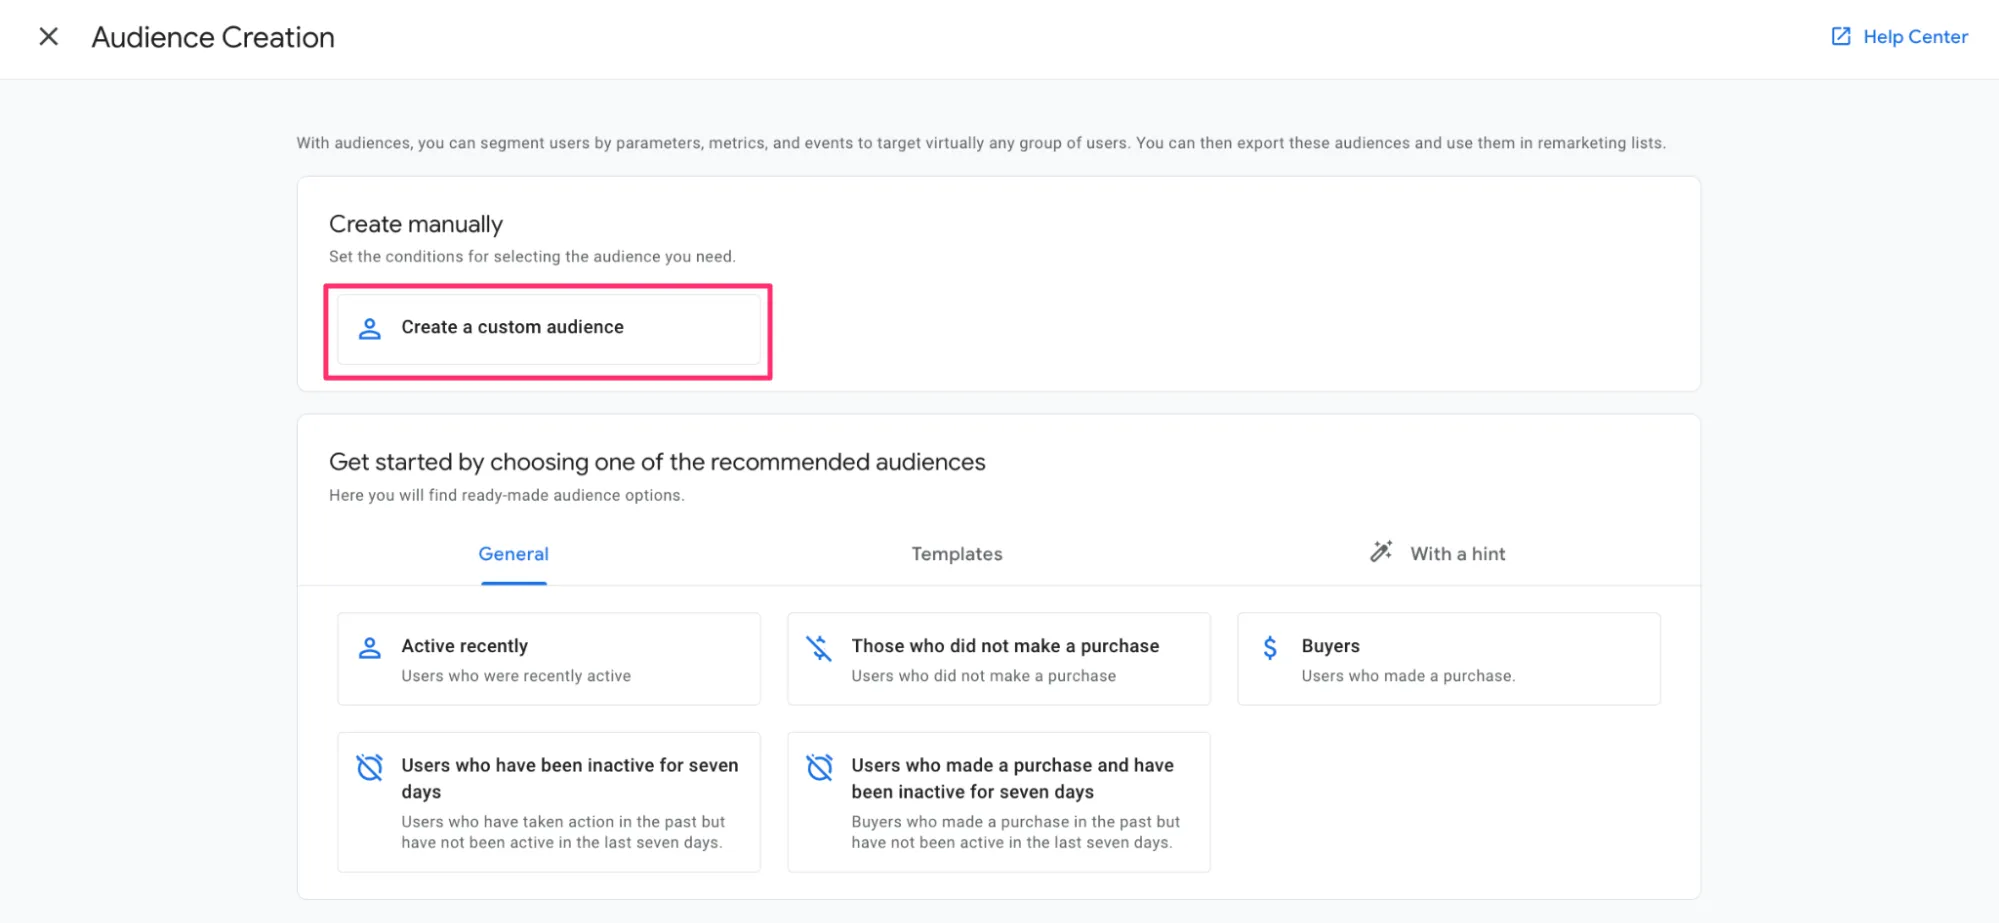Click the Active recently person icon
1999x924 pixels.
(x=370, y=648)
